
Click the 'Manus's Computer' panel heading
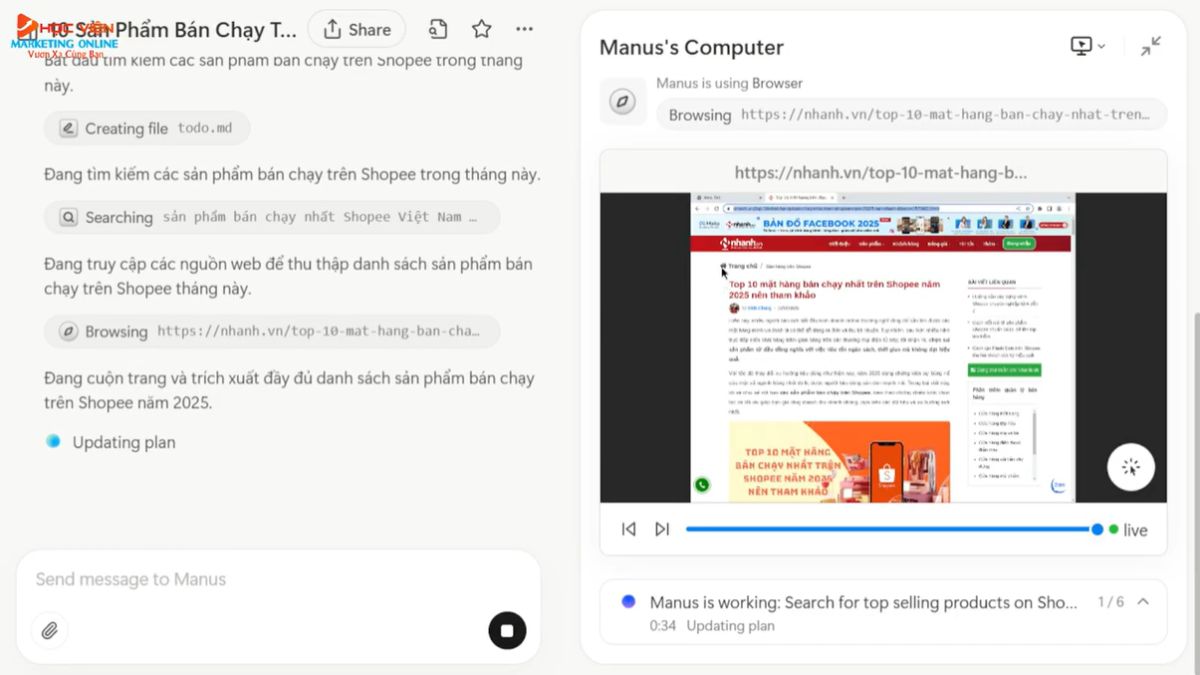[x=691, y=47]
